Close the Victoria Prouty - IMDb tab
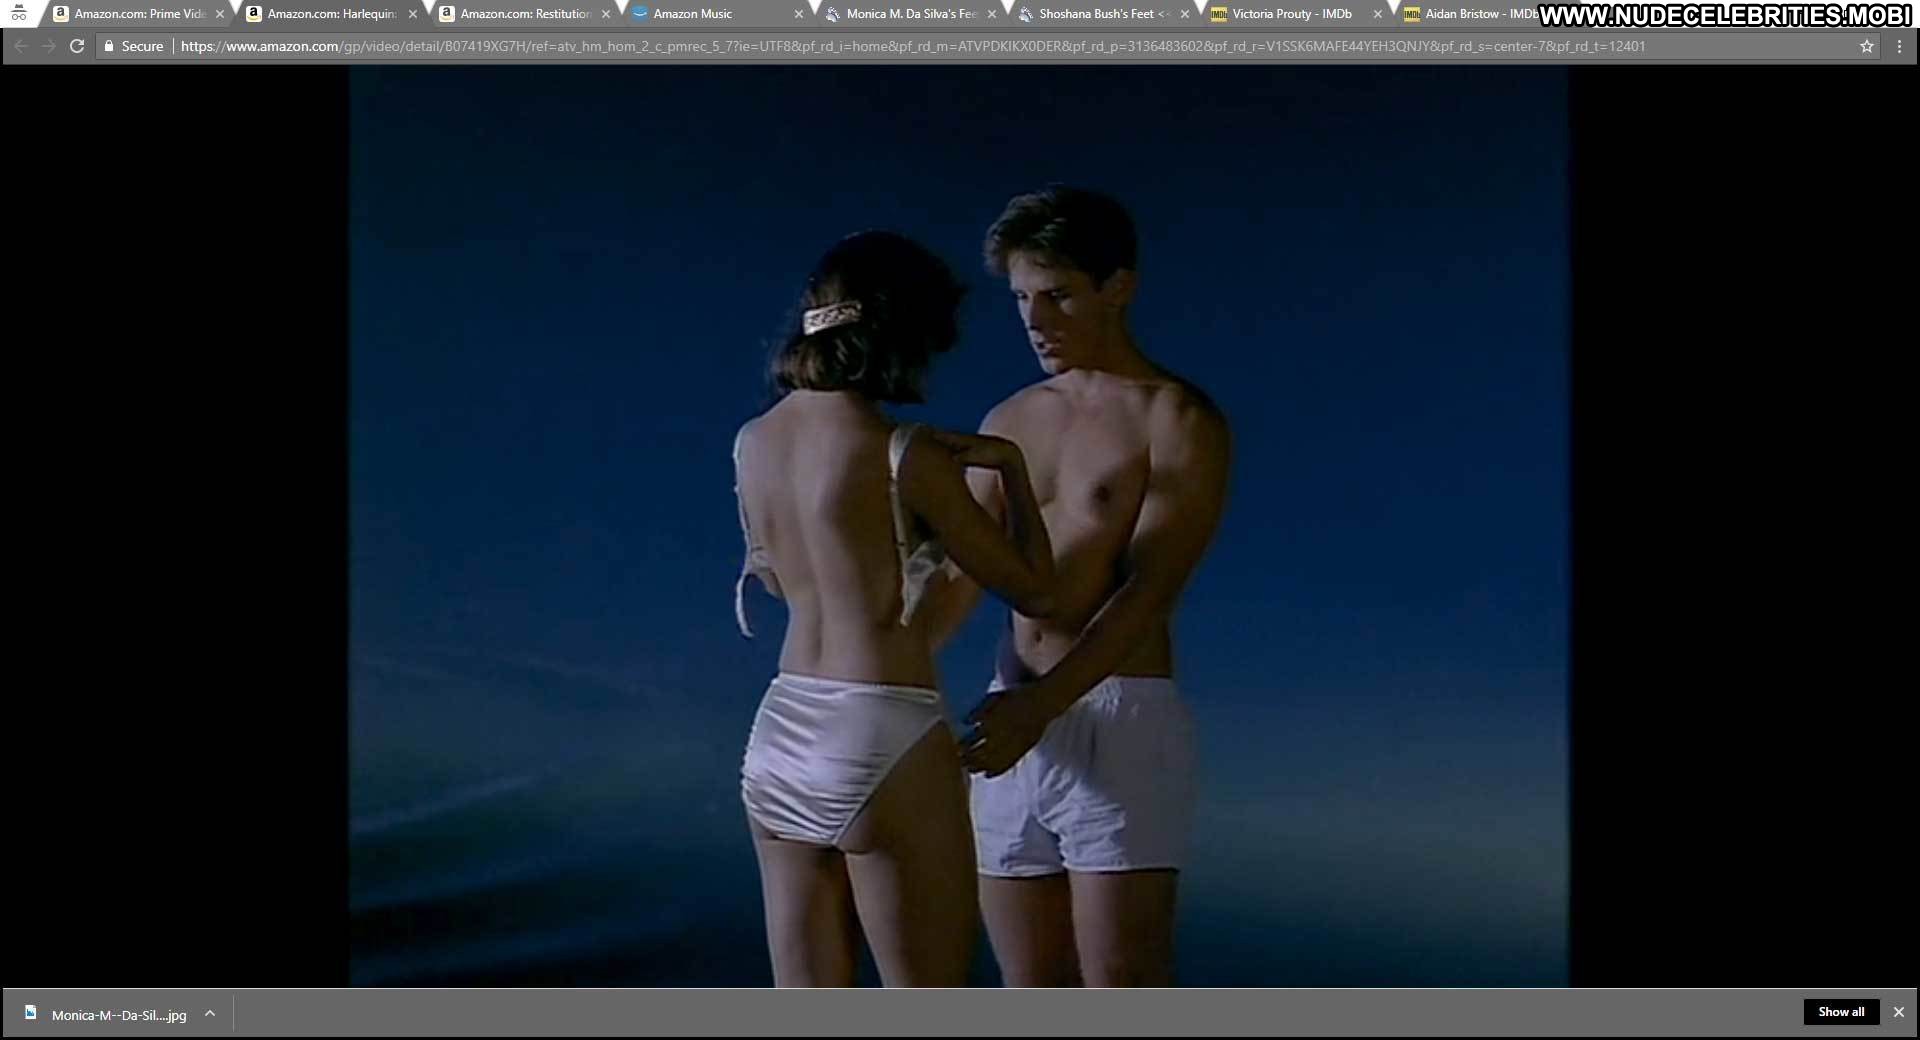This screenshot has width=1920, height=1040. (1377, 14)
